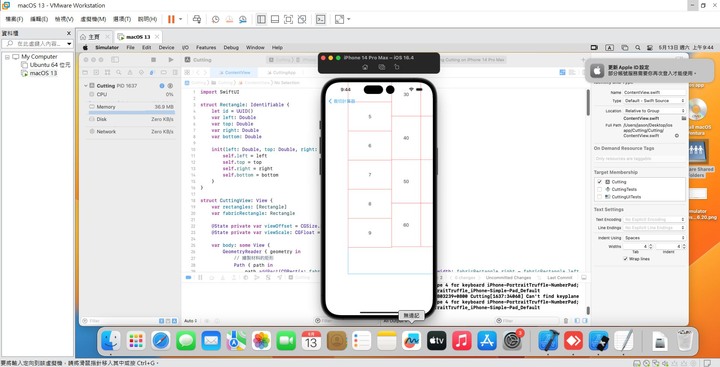
Task: Select Ubuntu 64 VM in library
Action: click(x=46, y=65)
